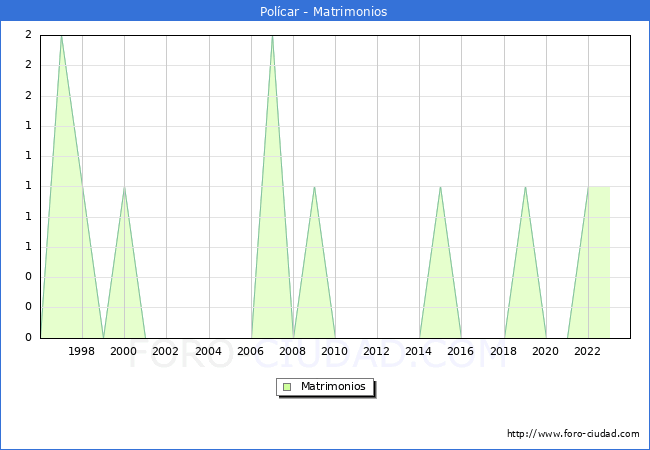Viewport: 650px width, 450px height.
Task: Select the 2014 x-axis label
Action: (x=418, y=351)
